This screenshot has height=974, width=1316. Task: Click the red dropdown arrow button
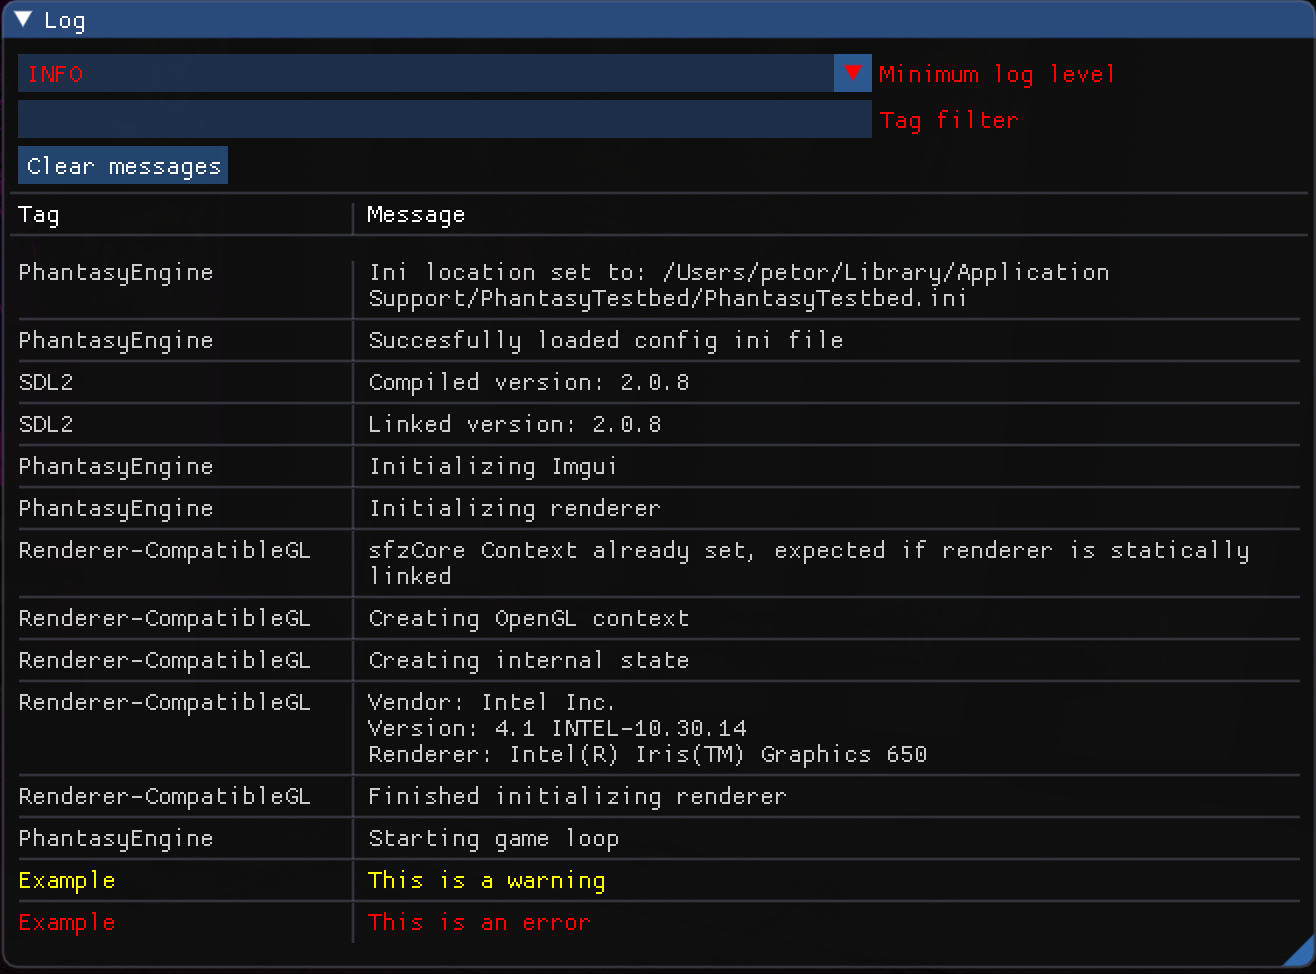[852, 74]
